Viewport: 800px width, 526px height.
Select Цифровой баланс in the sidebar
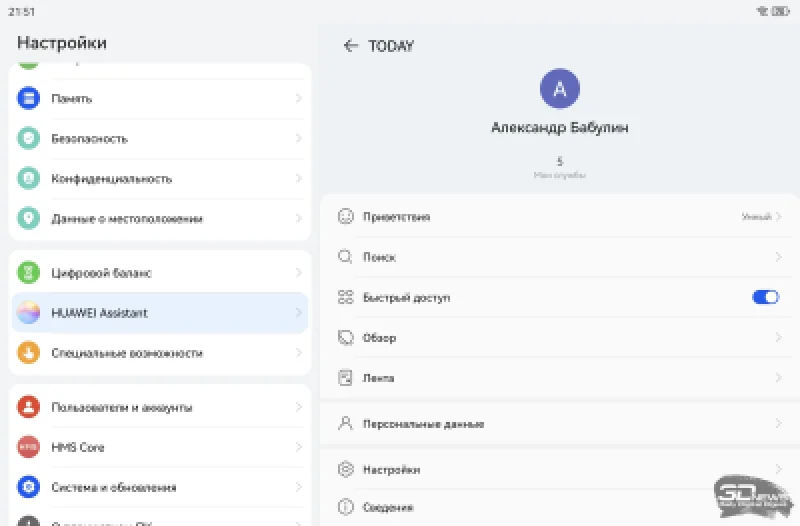coord(160,272)
